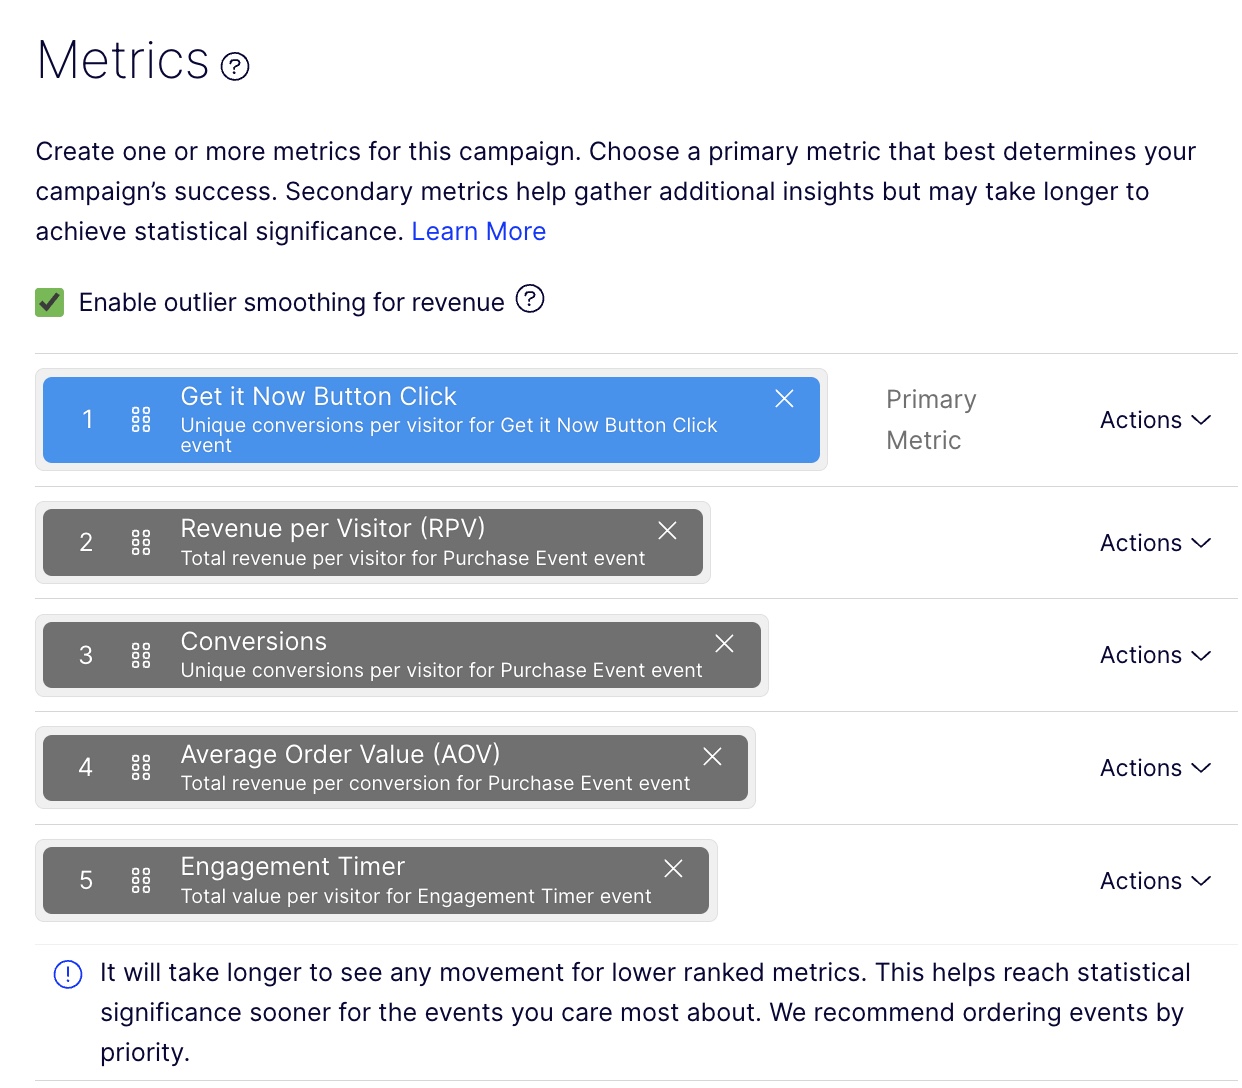Screen dimensions: 1242x1088
Task: Click the info icon beside the statistical significance note
Action: [x=67, y=974]
